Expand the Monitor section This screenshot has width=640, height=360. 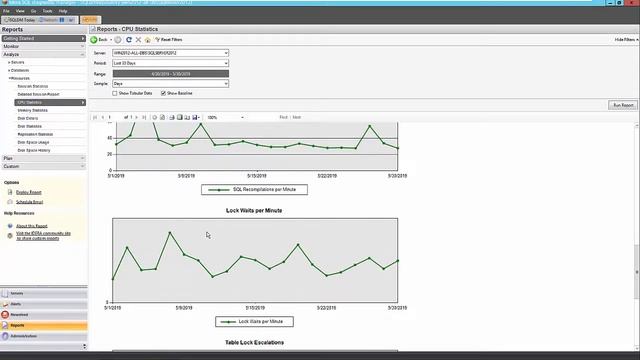coord(43,47)
